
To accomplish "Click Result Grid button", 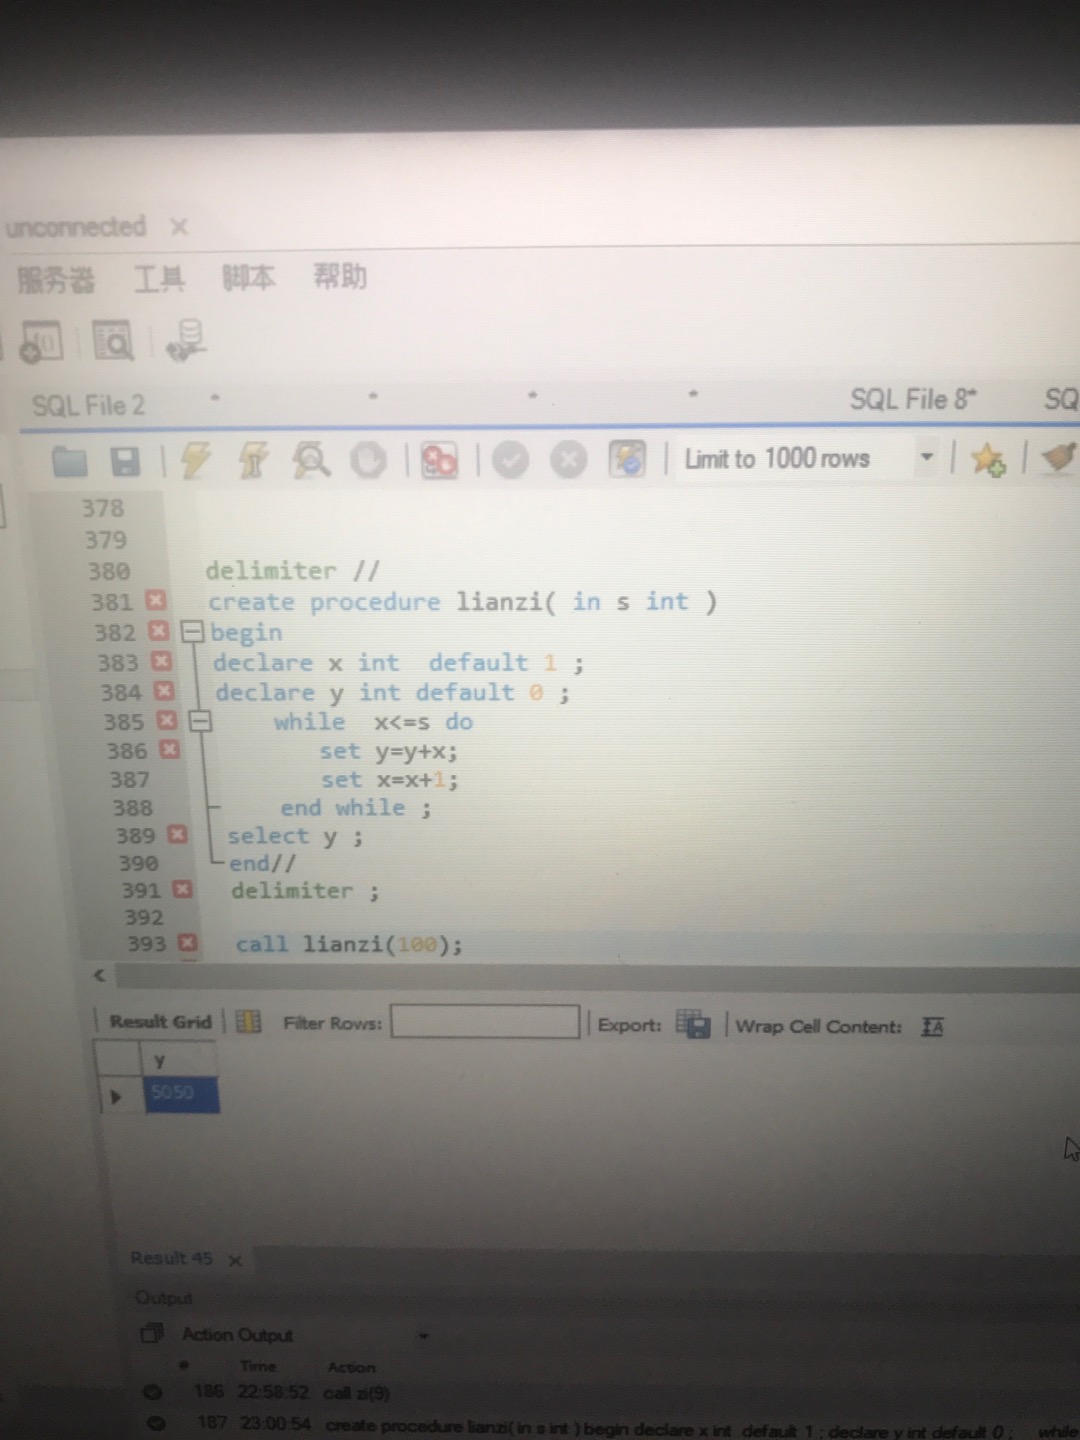I will point(160,1021).
